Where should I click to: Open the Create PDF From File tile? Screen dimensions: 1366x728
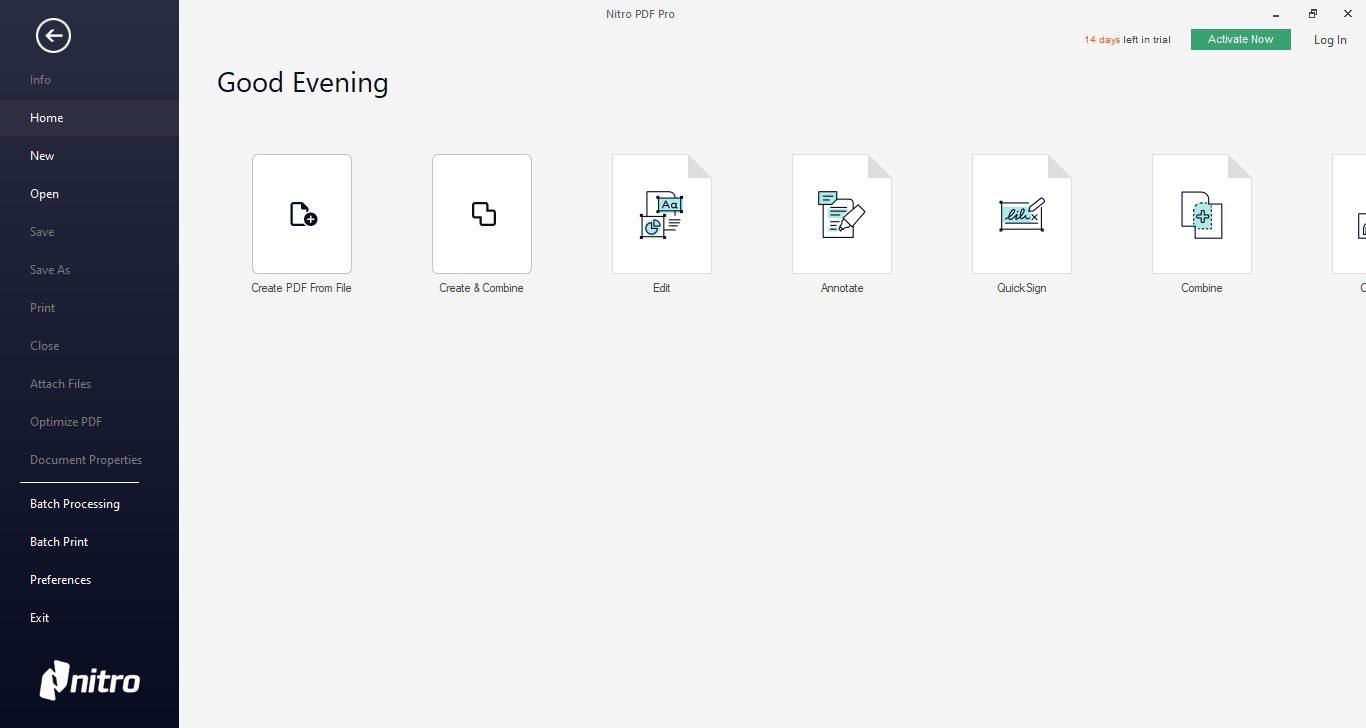click(302, 214)
